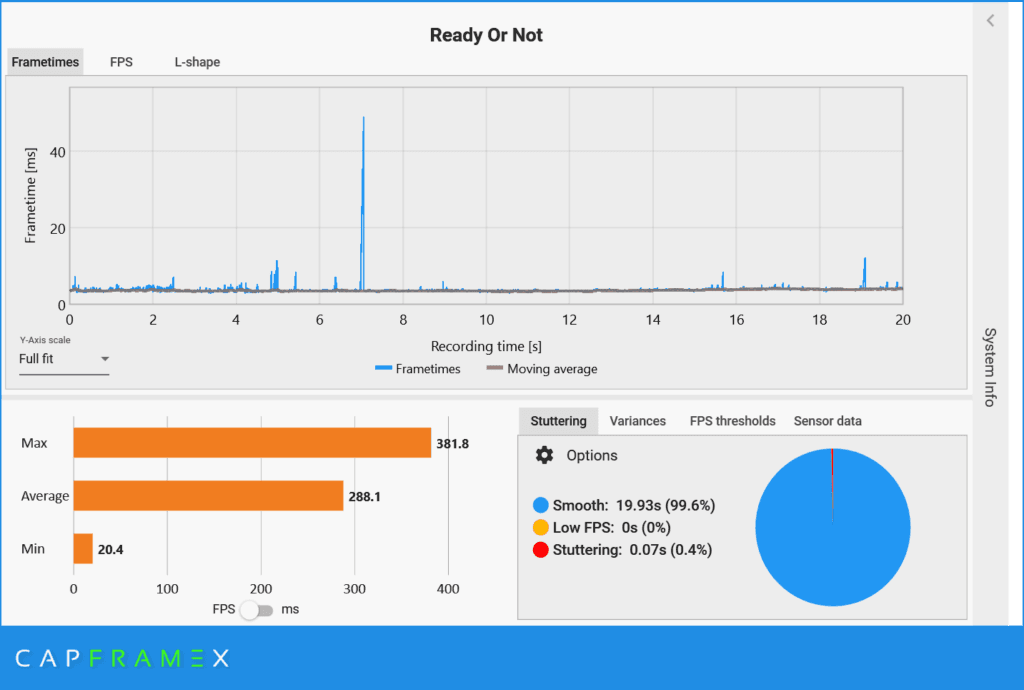Click the large frametime spike at 7 seconds
The image size is (1024, 690).
click(363, 202)
